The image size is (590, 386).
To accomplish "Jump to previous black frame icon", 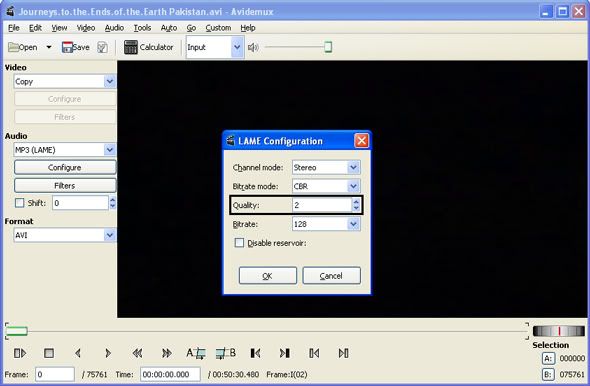I will [255, 353].
